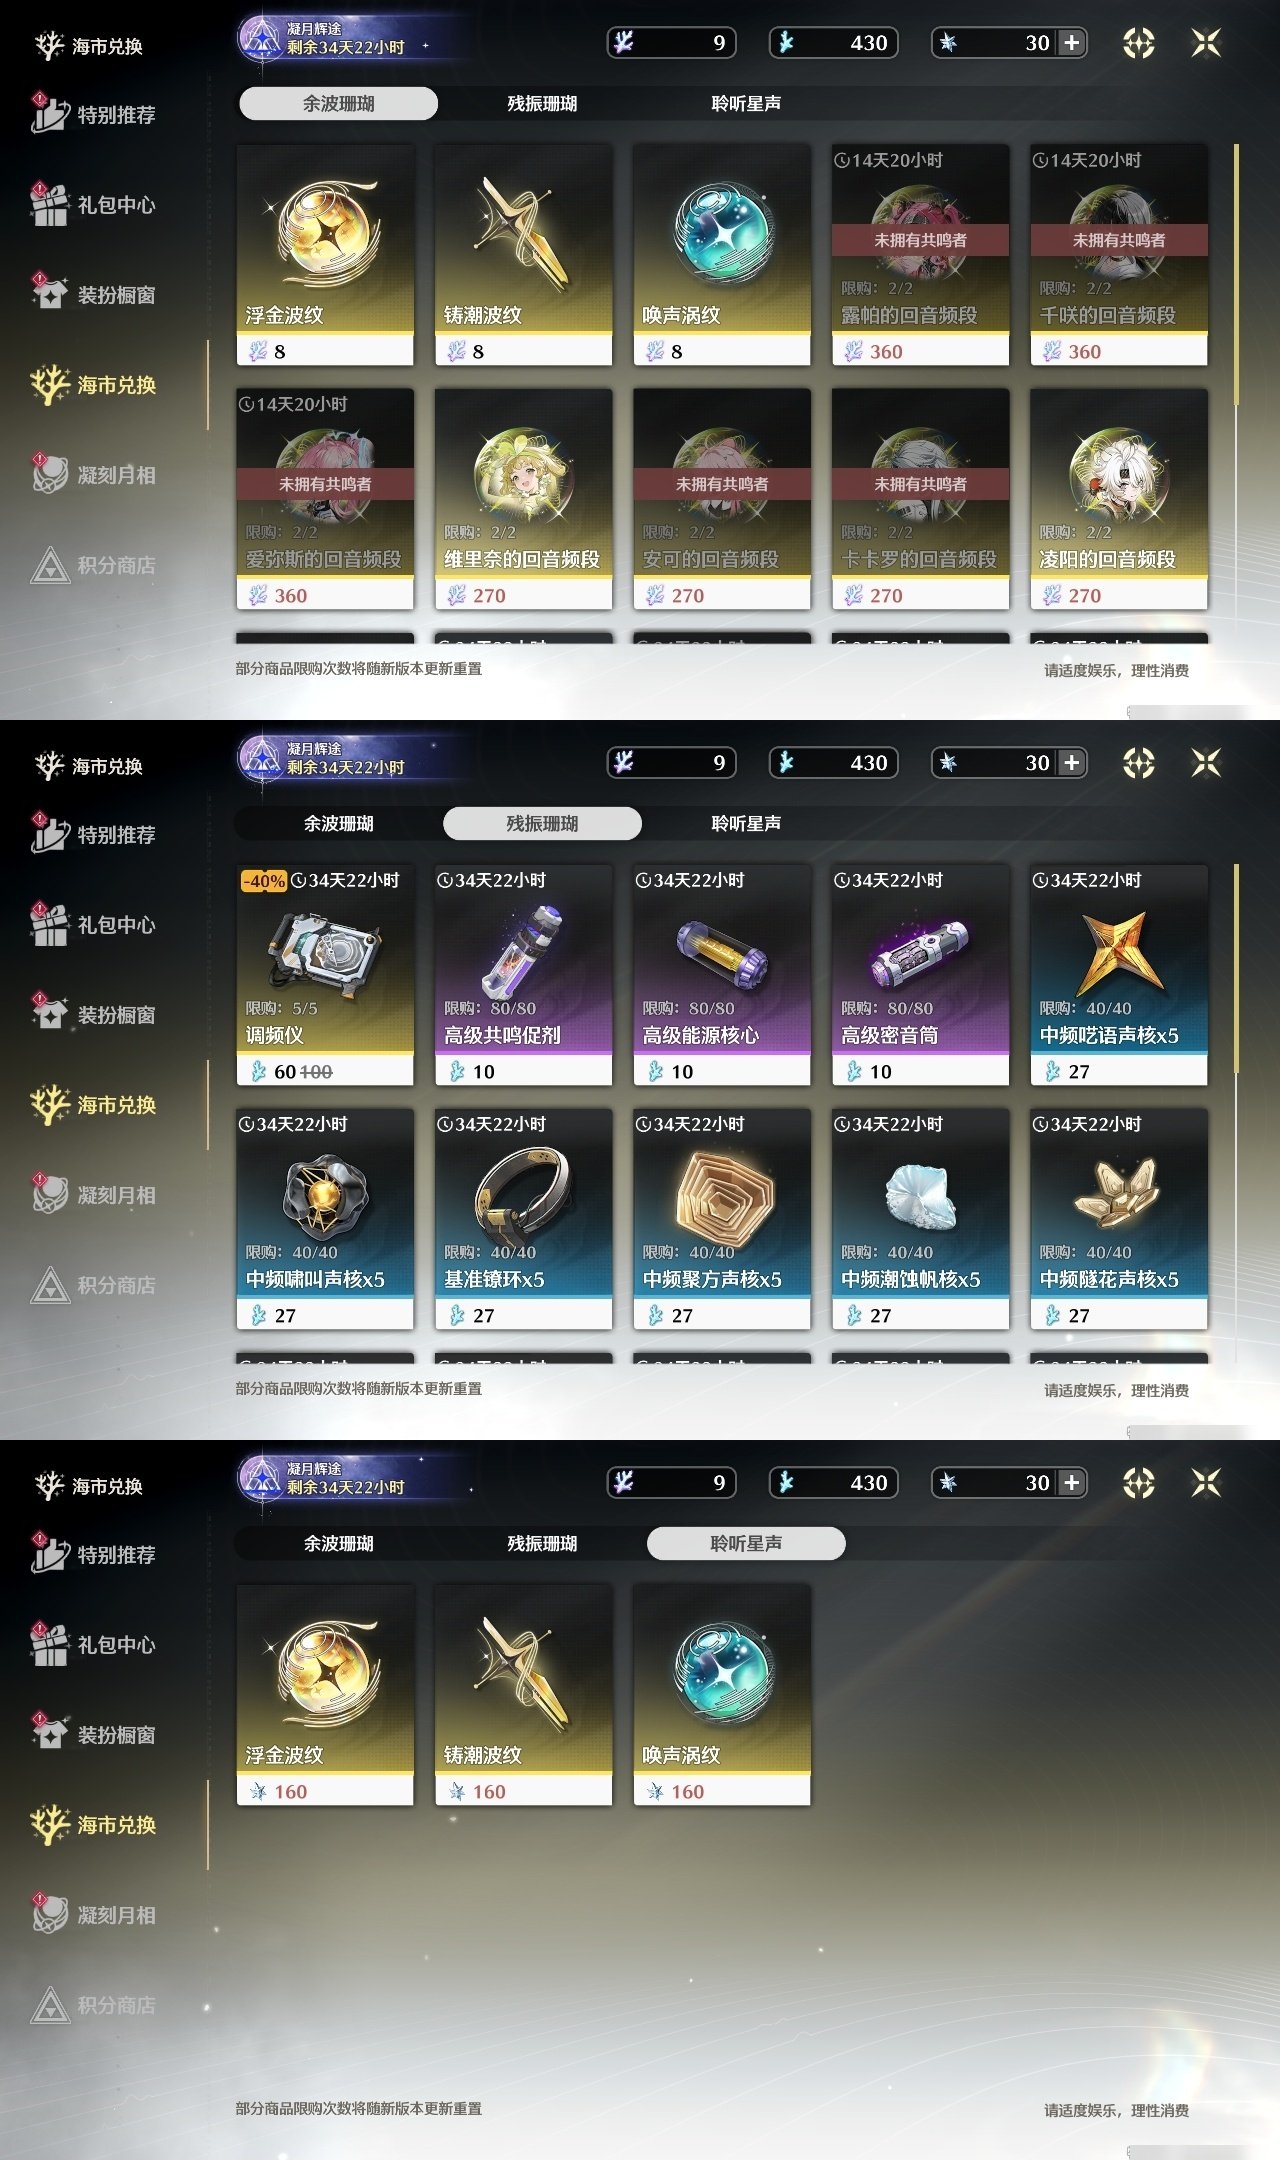Click the highlighted 聆听星声 tab
The height and width of the screenshot is (2160, 1280).
click(746, 1543)
